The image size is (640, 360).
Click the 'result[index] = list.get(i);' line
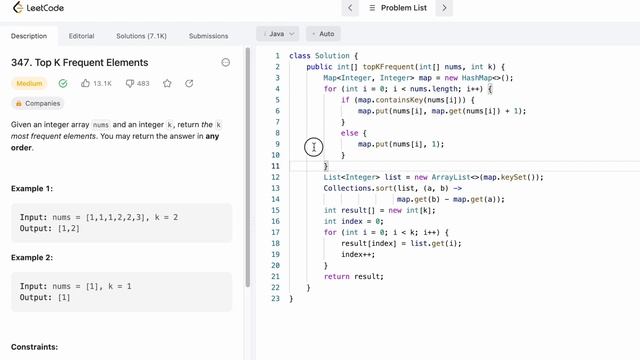pyautogui.click(x=401, y=243)
